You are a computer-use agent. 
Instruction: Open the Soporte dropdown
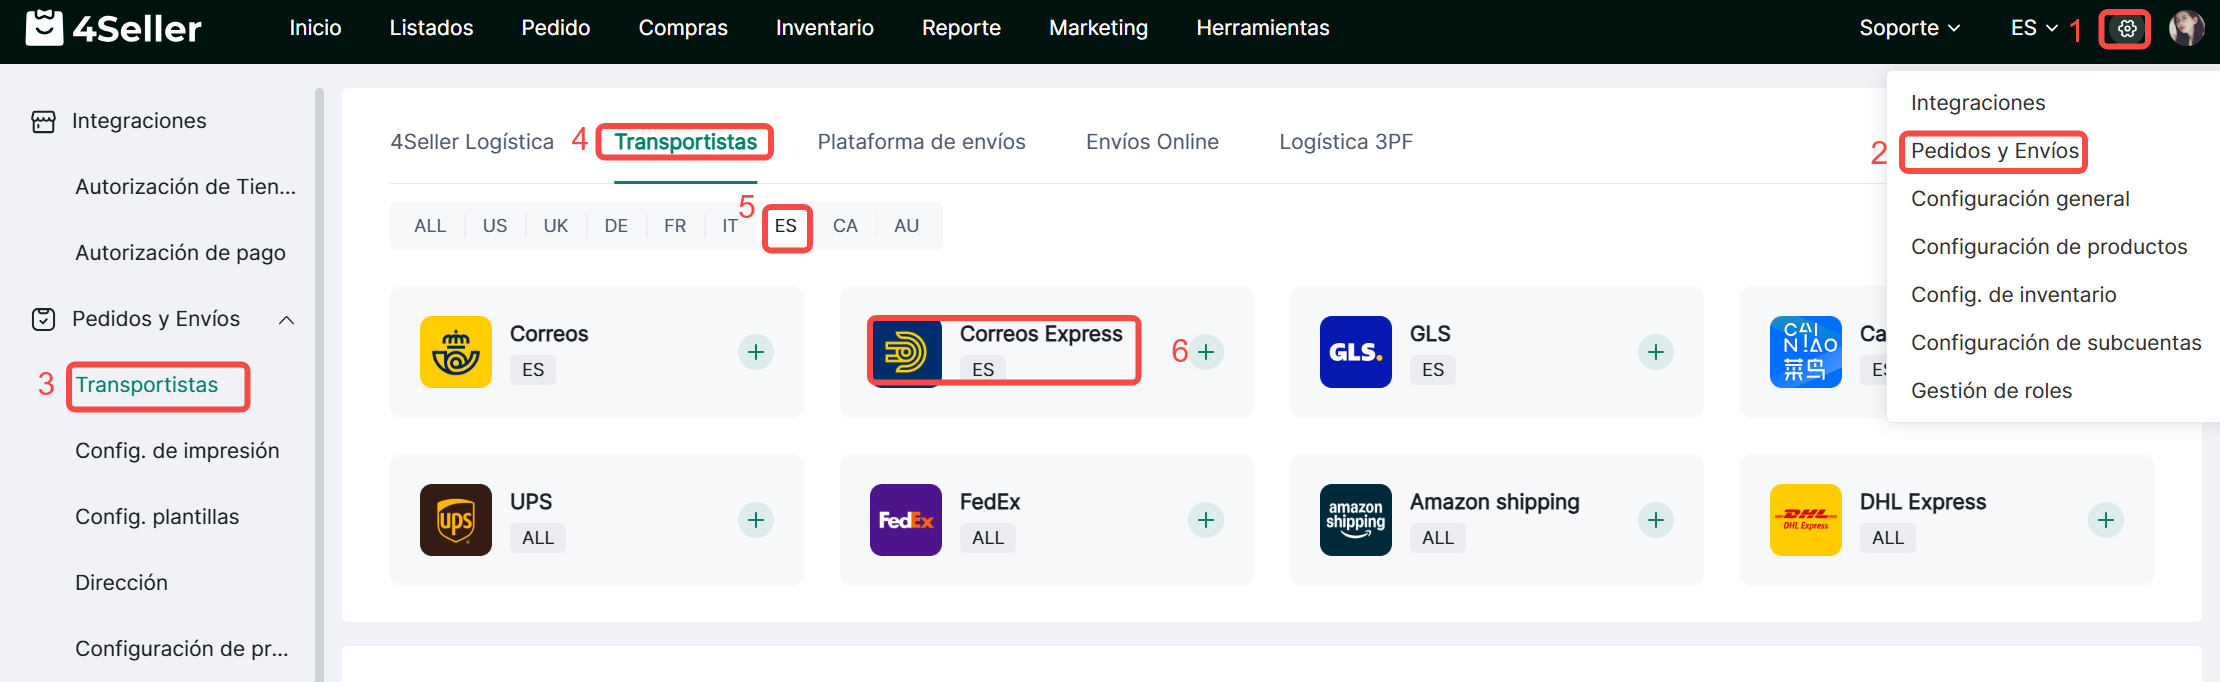tap(1909, 28)
